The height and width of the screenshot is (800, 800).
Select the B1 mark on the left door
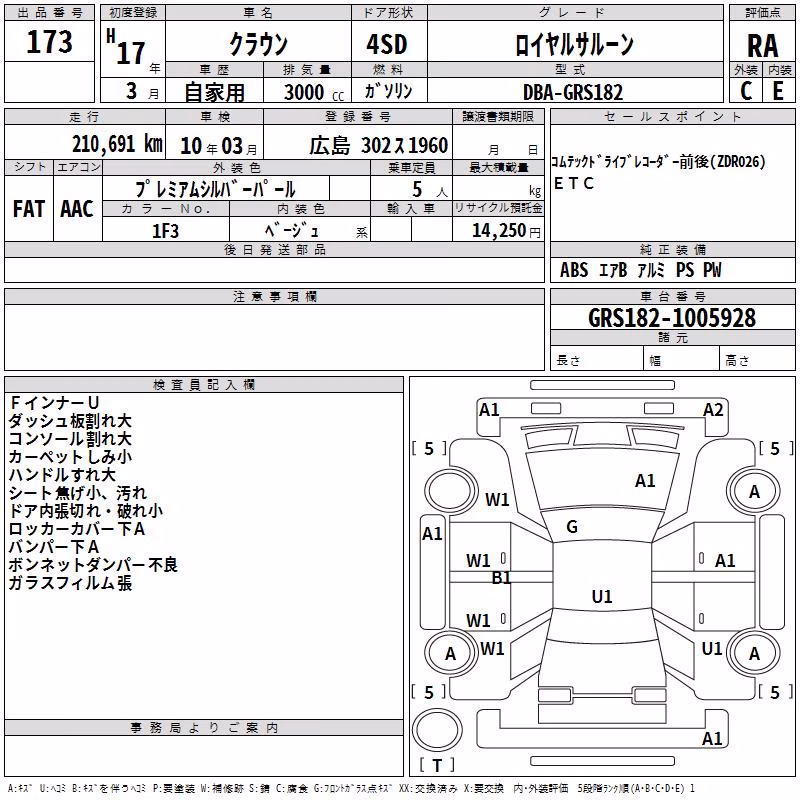point(501,578)
